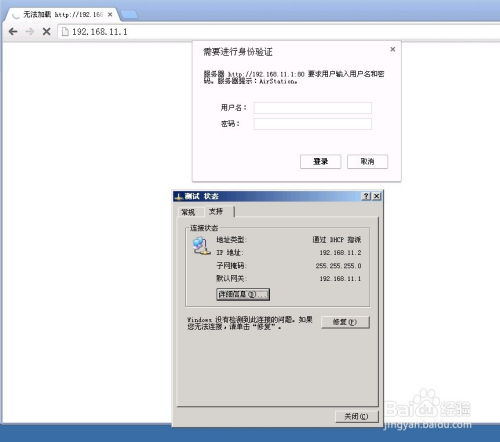This screenshot has height=442, width=500.
Task: Click the browser back arrow
Action: pos(13,32)
